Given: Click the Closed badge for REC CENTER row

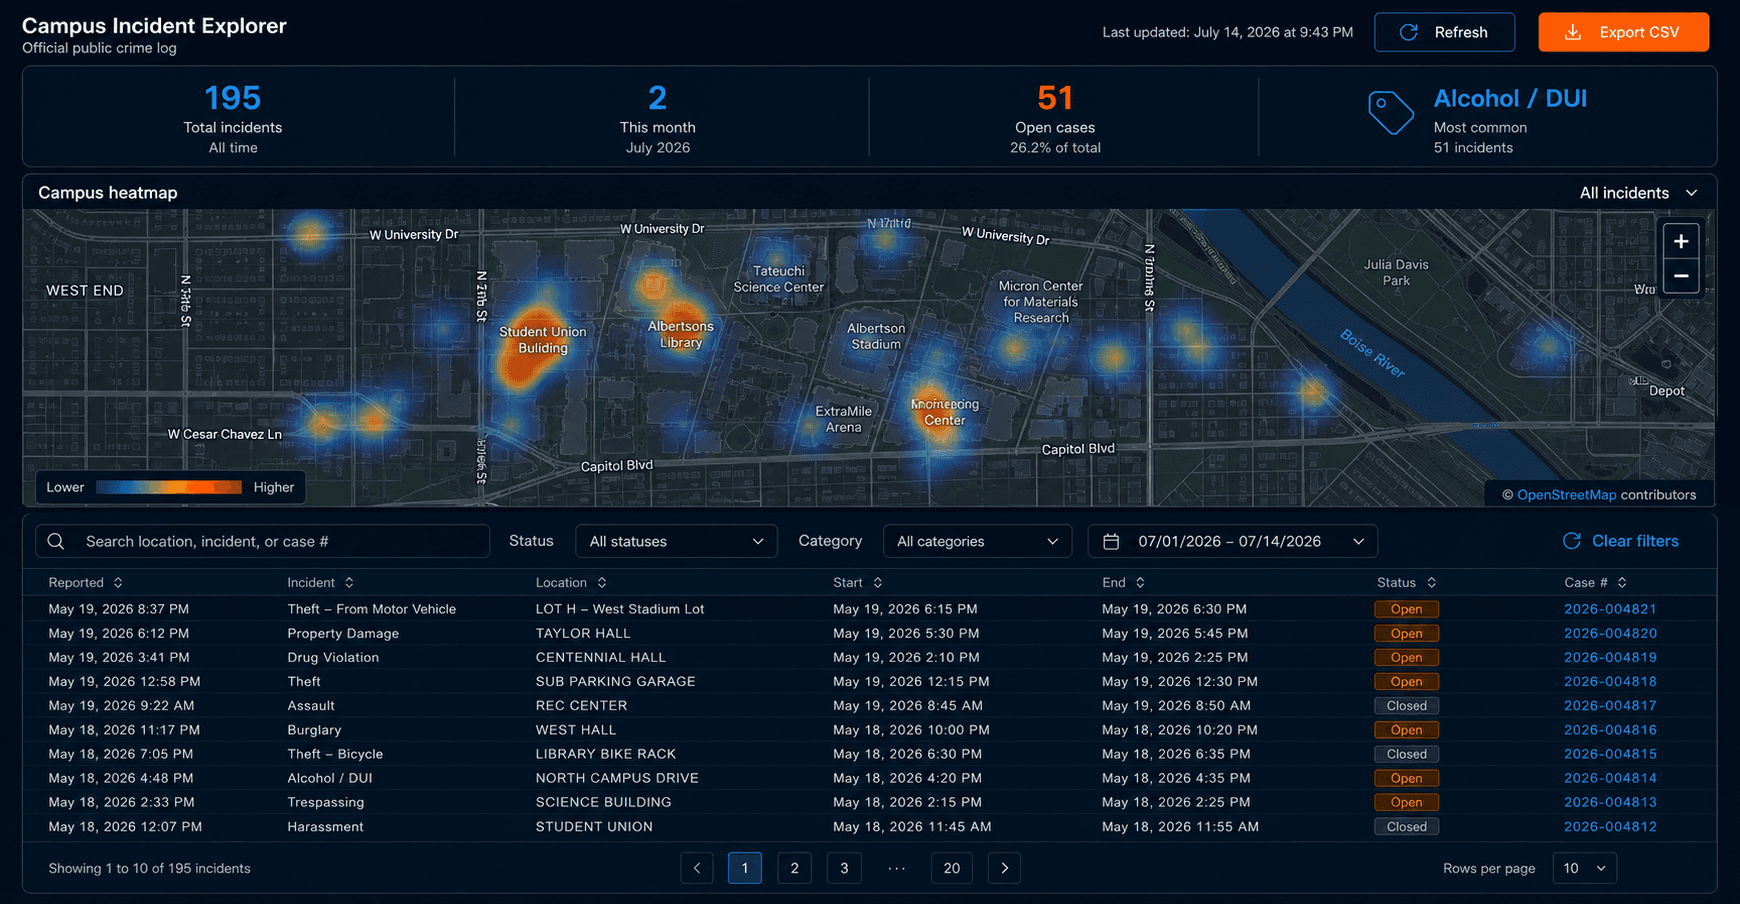Looking at the screenshot, I should coord(1406,705).
